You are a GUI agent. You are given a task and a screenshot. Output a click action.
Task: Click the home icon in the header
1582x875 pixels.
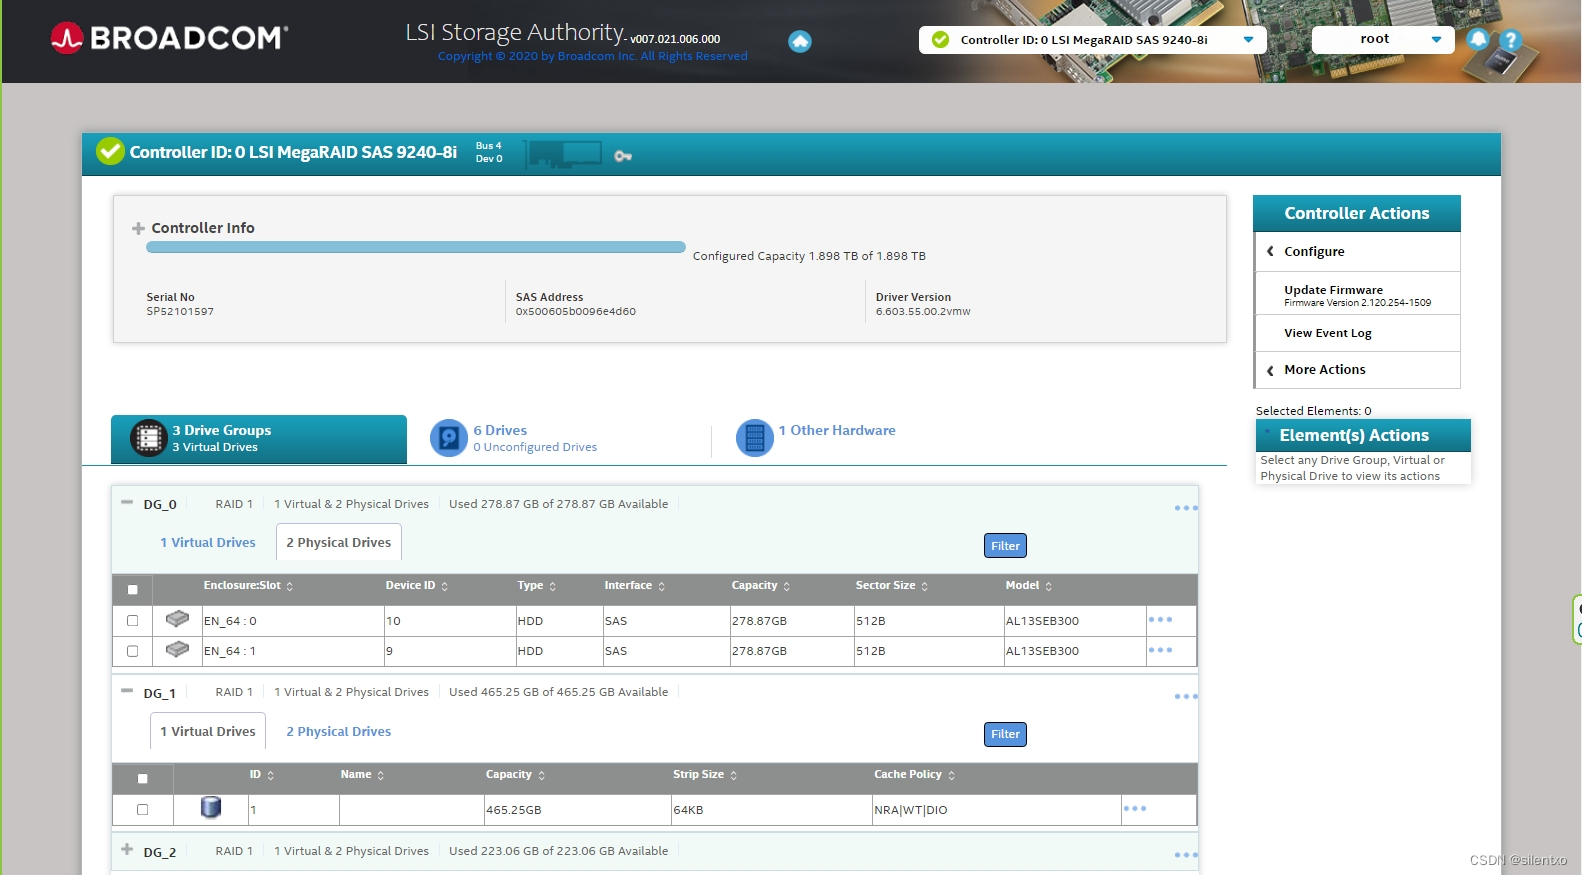point(800,41)
